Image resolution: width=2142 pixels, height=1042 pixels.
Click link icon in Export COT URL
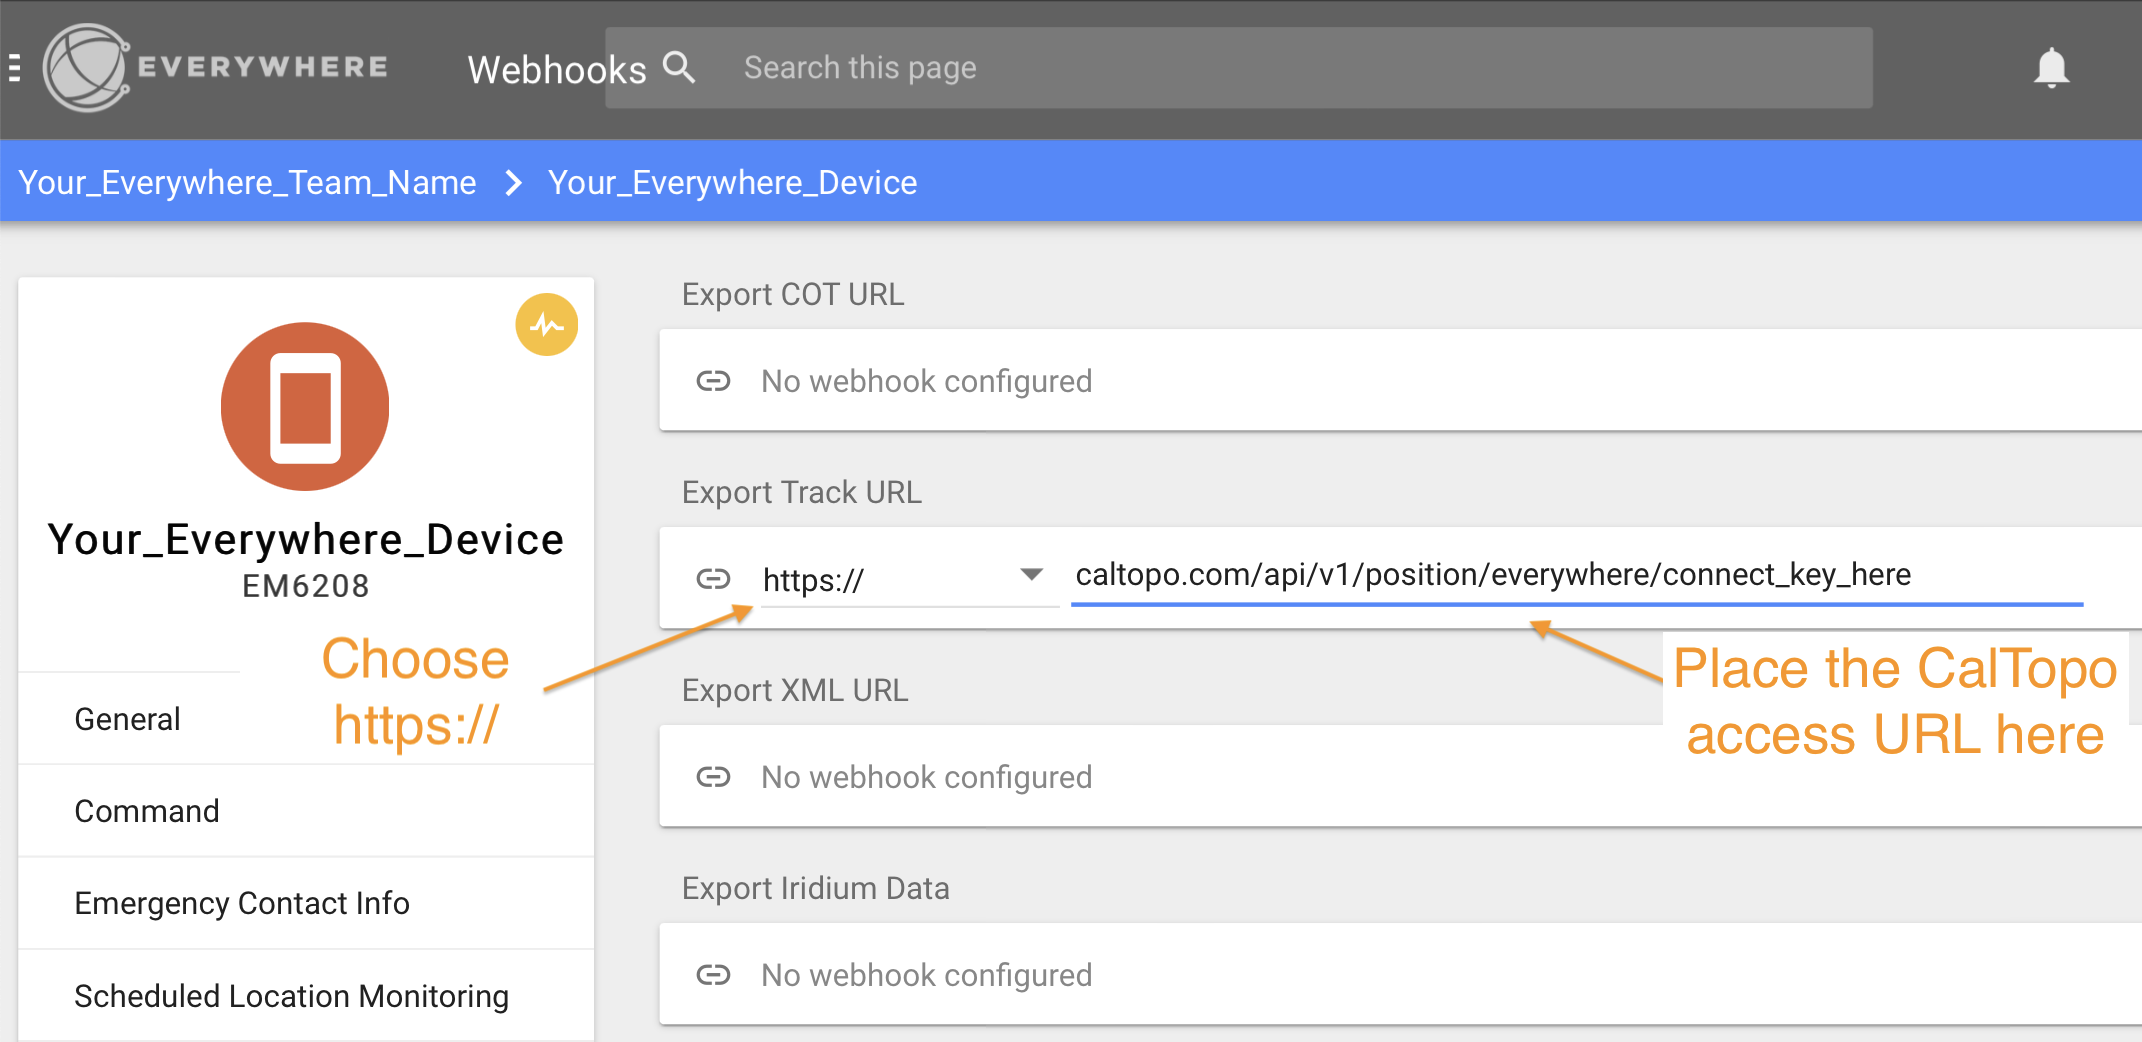point(713,381)
